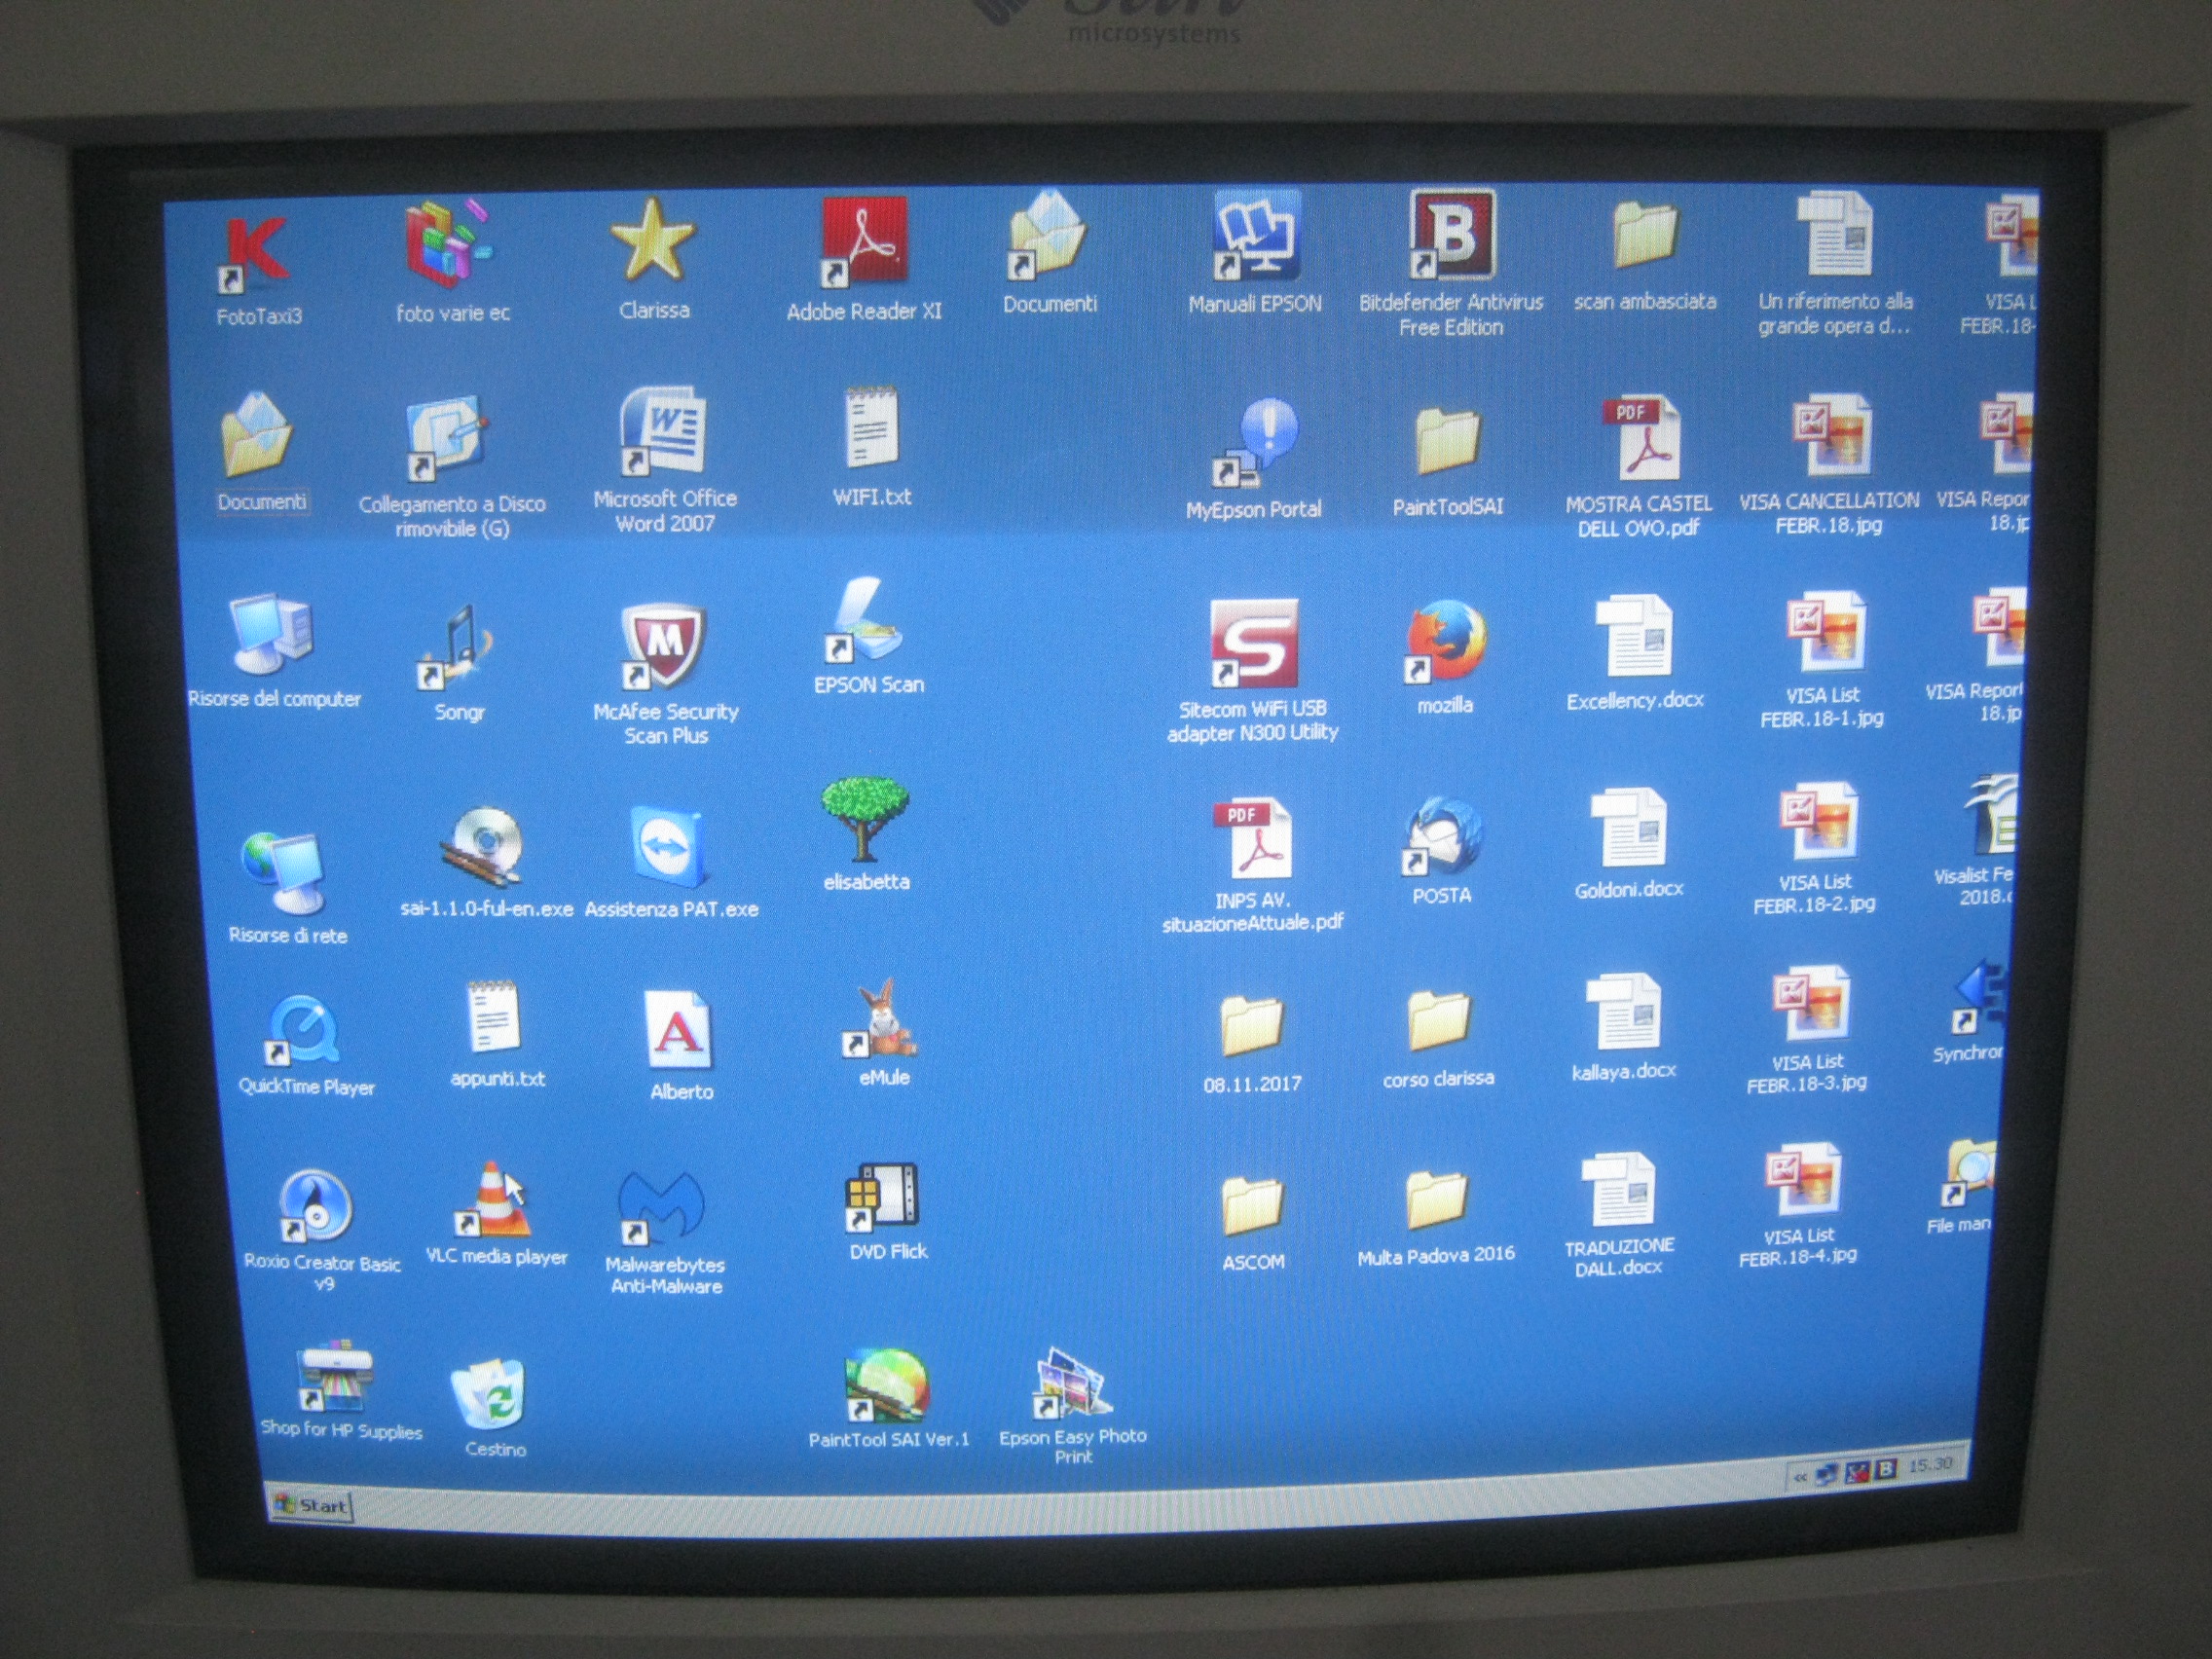Open INPS AV. situazioneAttuale.pdf
Image resolution: width=2212 pixels, height=1659 pixels.
tap(1252, 838)
